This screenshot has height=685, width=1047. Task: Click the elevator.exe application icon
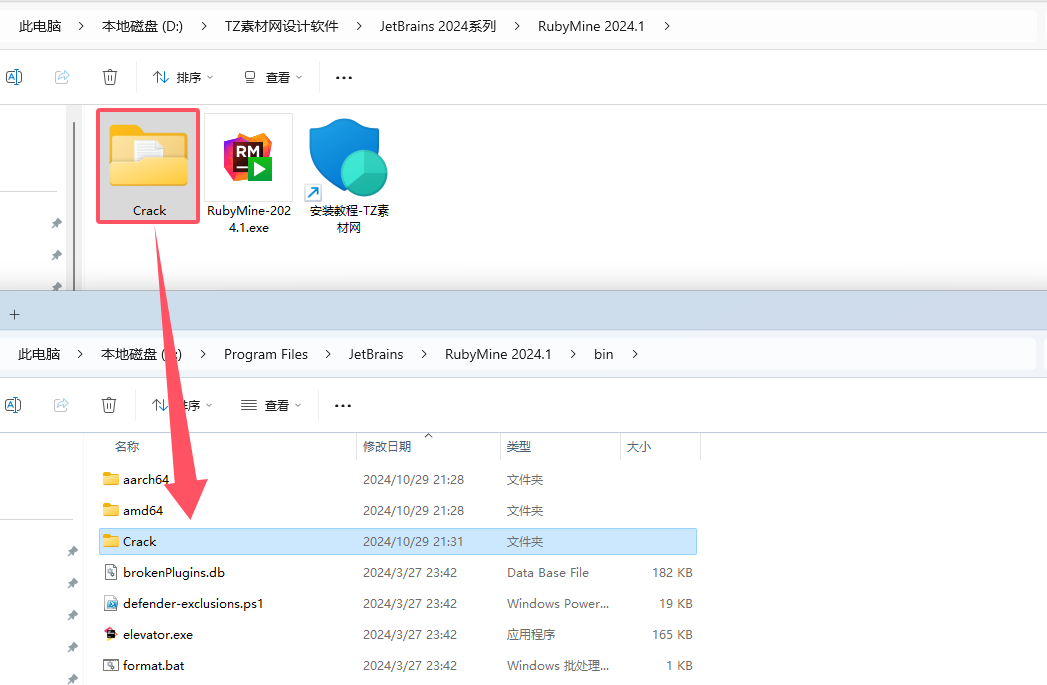coord(111,634)
